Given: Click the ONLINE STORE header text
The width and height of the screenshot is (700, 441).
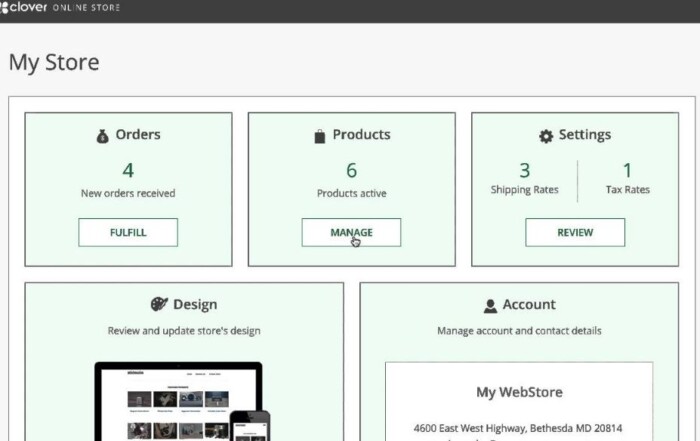Looking at the screenshot, I should tap(86, 8).
